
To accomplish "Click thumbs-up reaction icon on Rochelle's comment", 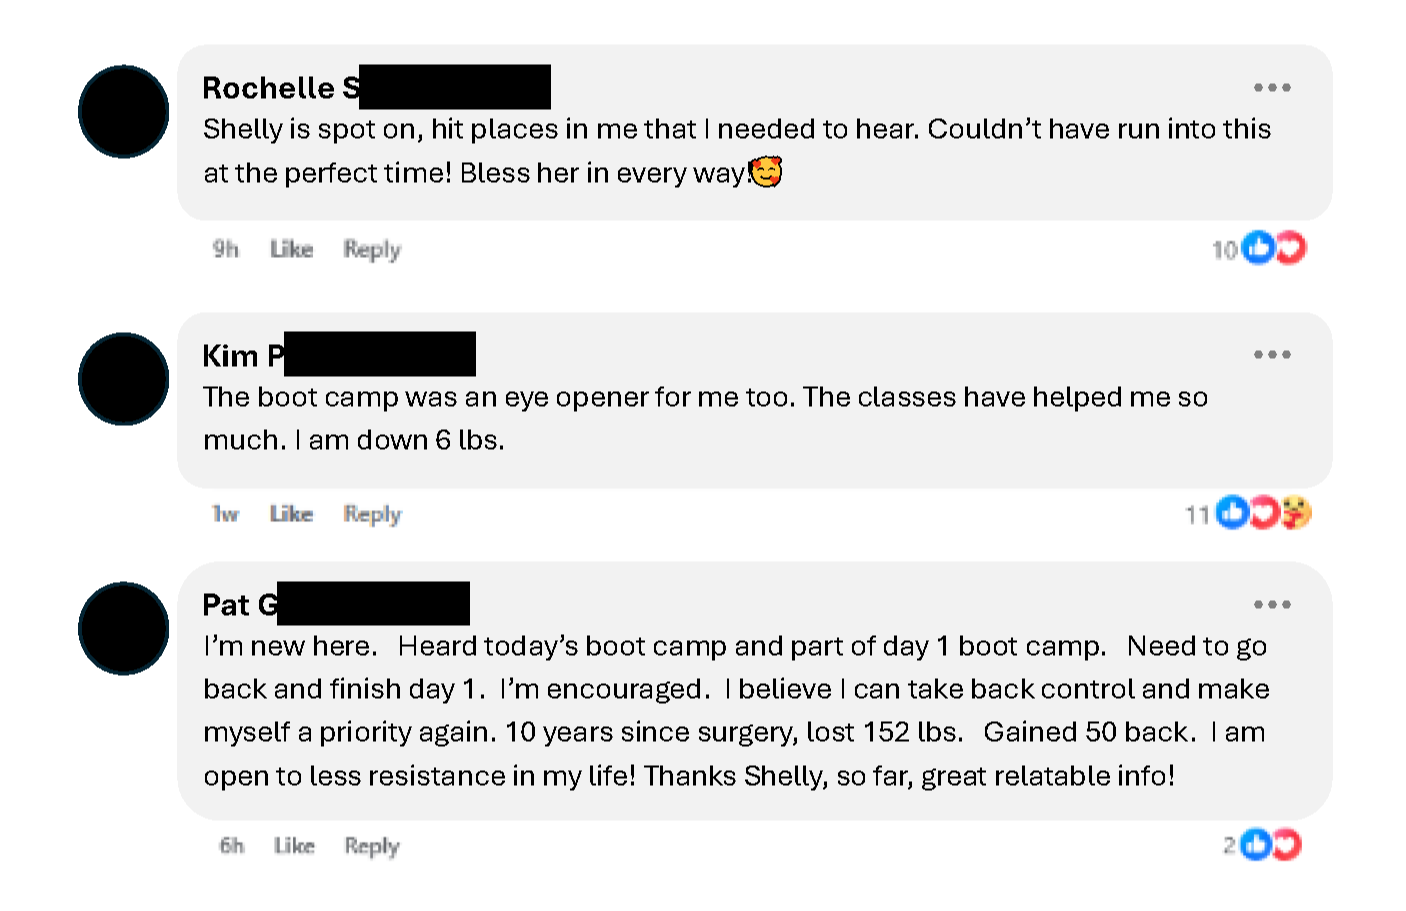I will tap(1257, 247).
